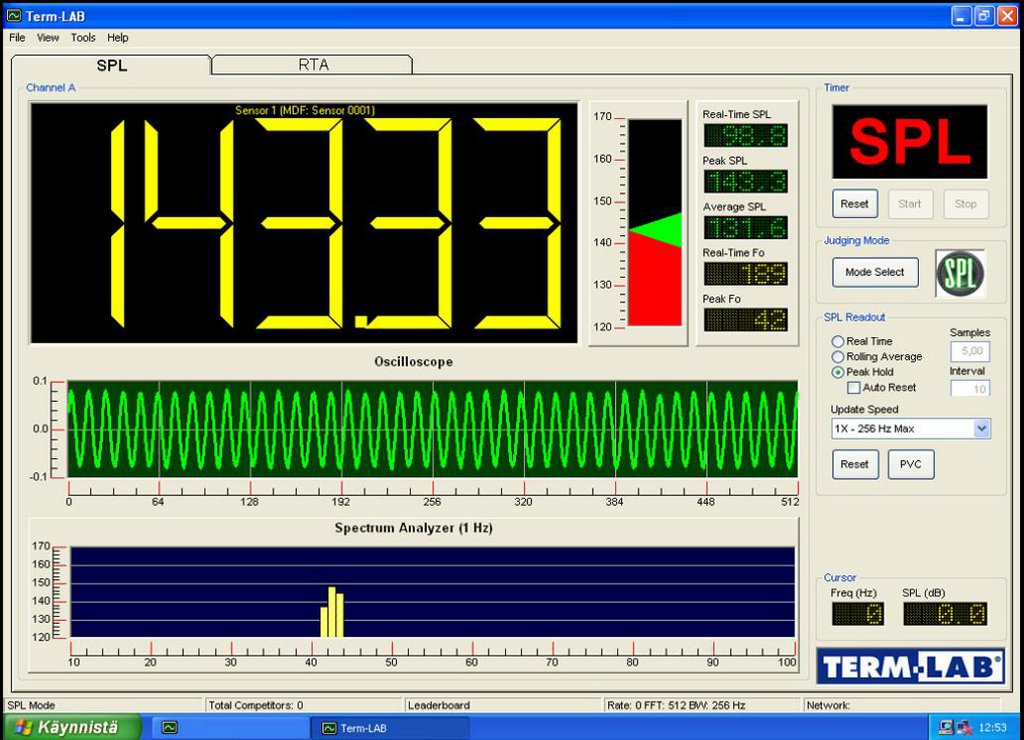Select the Rolling Average option
1024x740 pixels.
838,357
